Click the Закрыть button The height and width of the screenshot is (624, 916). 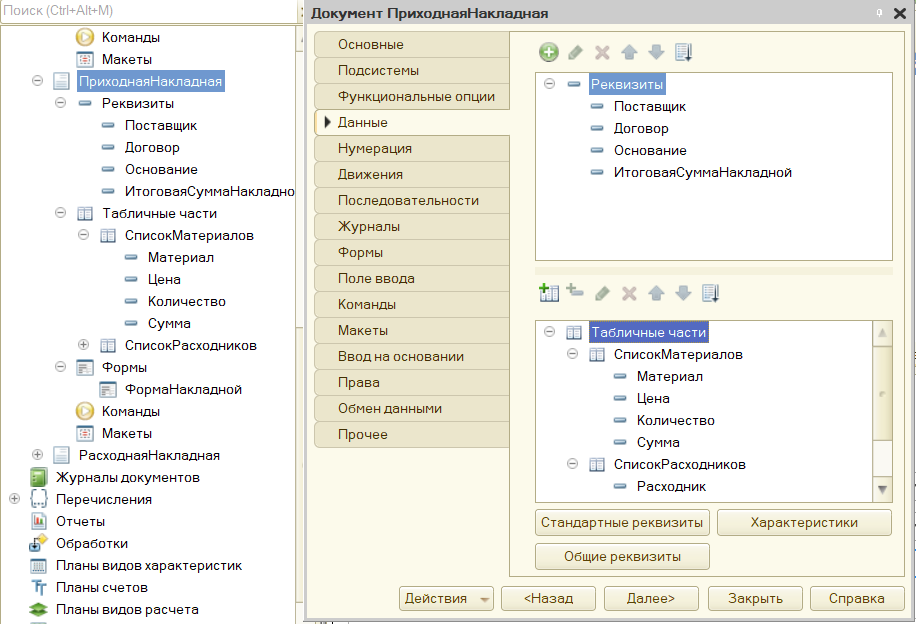click(755, 598)
